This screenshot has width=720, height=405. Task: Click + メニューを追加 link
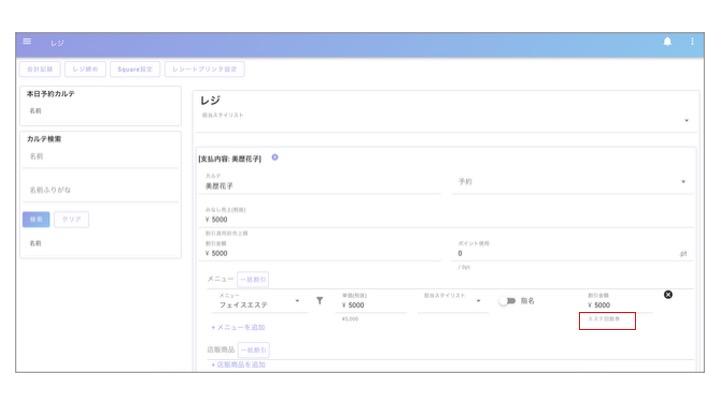tap(237, 327)
